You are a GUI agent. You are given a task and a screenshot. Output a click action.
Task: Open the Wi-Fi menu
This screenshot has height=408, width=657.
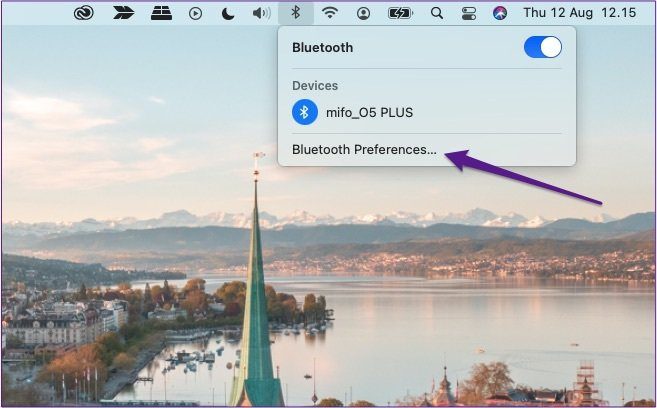(330, 13)
